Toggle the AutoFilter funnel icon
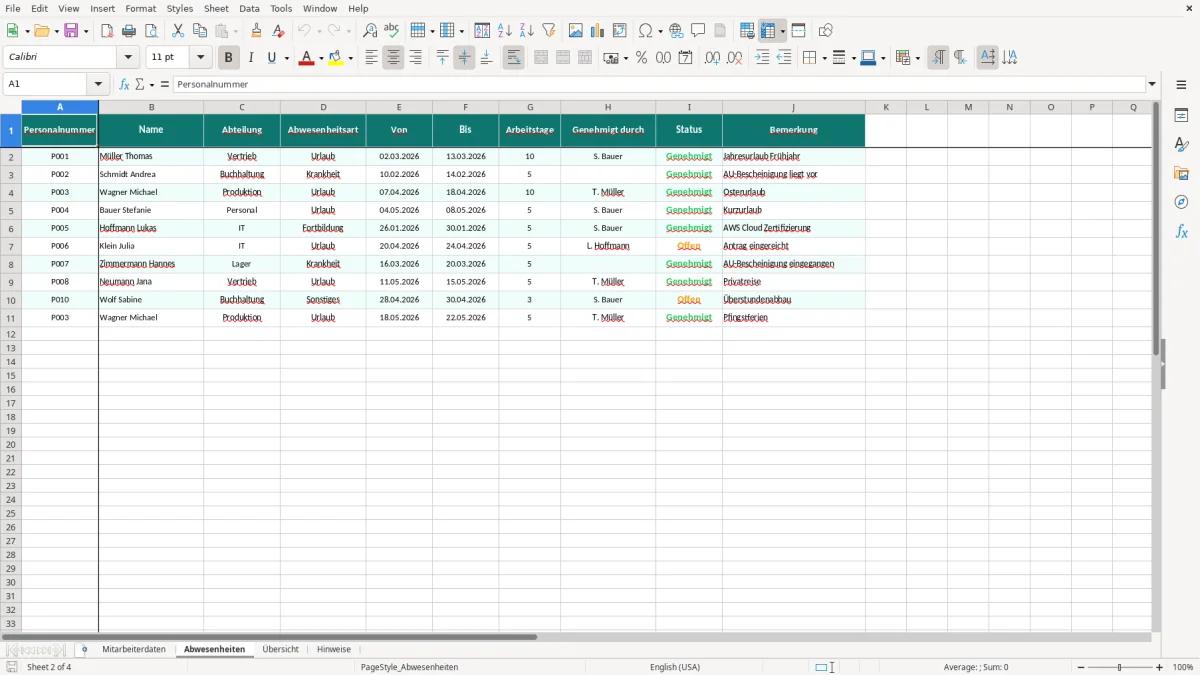Image resolution: width=1200 pixels, height=675 pixels. click(549, 31)
